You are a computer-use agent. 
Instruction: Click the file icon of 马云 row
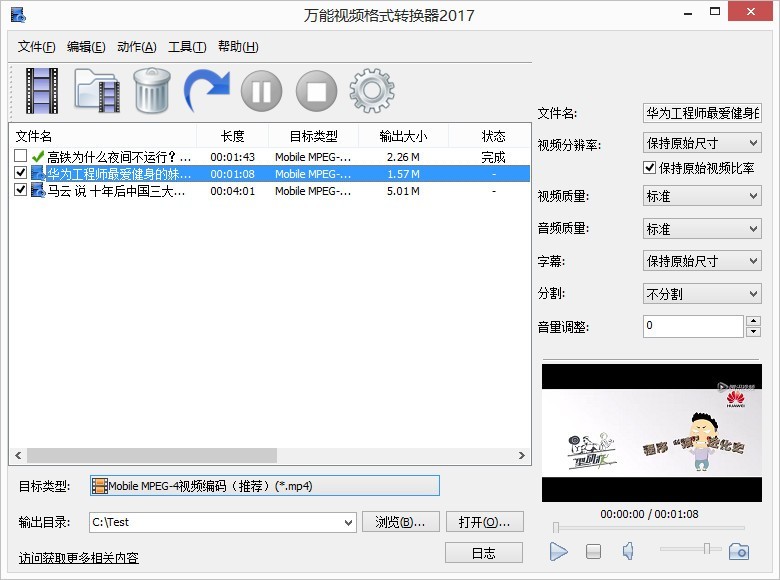38,191
